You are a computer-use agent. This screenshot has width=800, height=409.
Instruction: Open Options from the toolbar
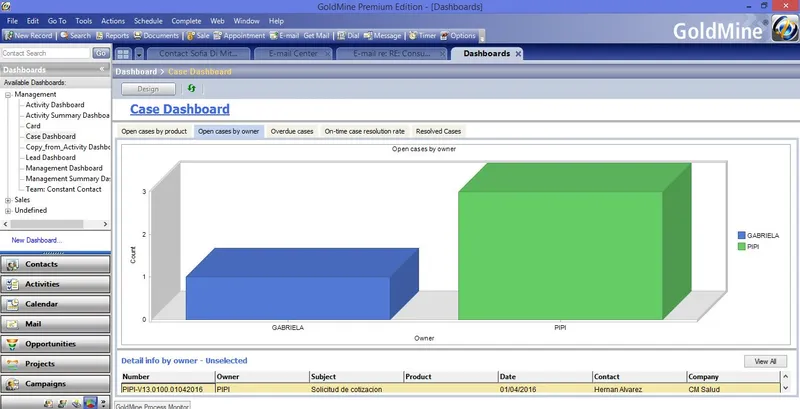coord(458,36)
